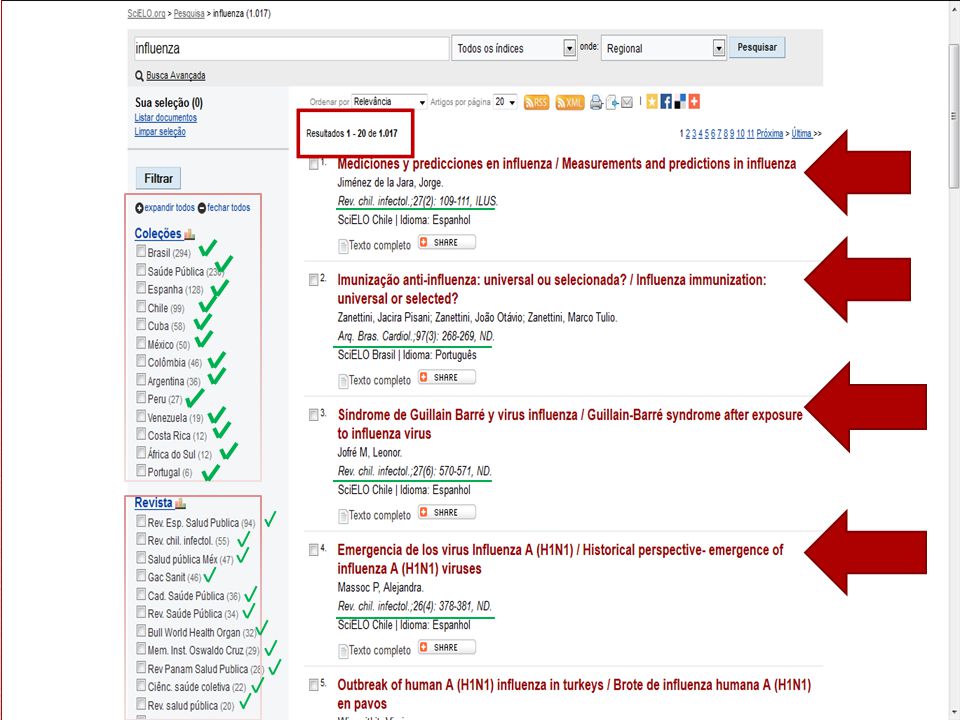
Task: Check the Rev. Esp. Salud Publica box
Action: (x=141, y=521)
